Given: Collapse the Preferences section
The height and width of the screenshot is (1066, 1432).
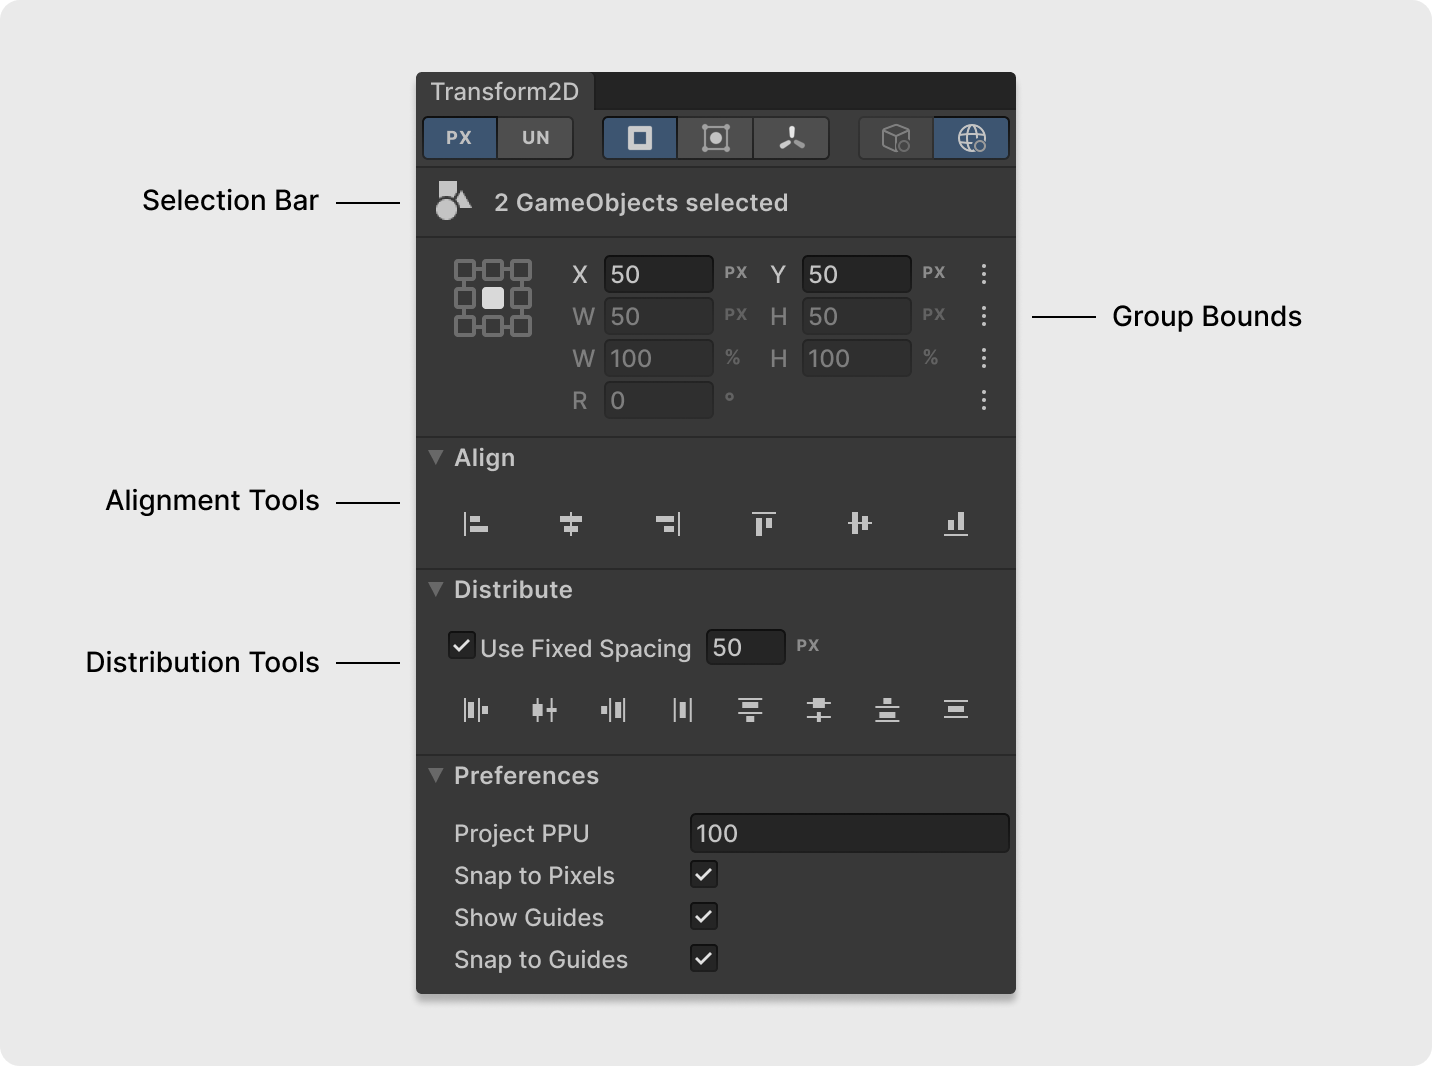Looking at the screenshot, I should click(x=436, y=775).
